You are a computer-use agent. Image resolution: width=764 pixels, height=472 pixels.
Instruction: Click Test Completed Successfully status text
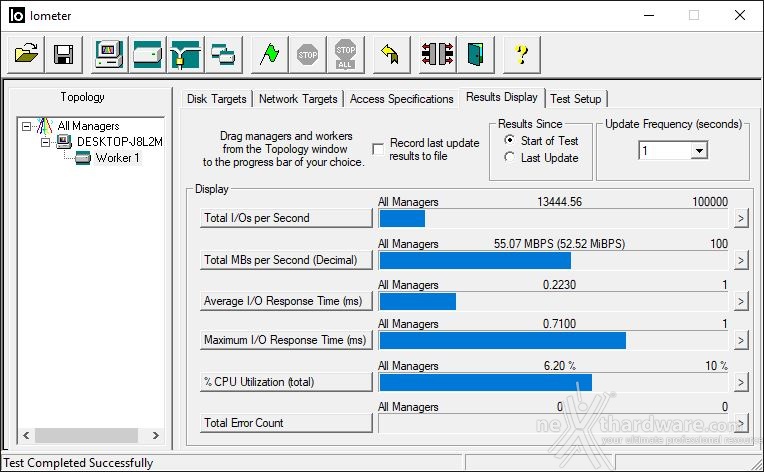78,463
